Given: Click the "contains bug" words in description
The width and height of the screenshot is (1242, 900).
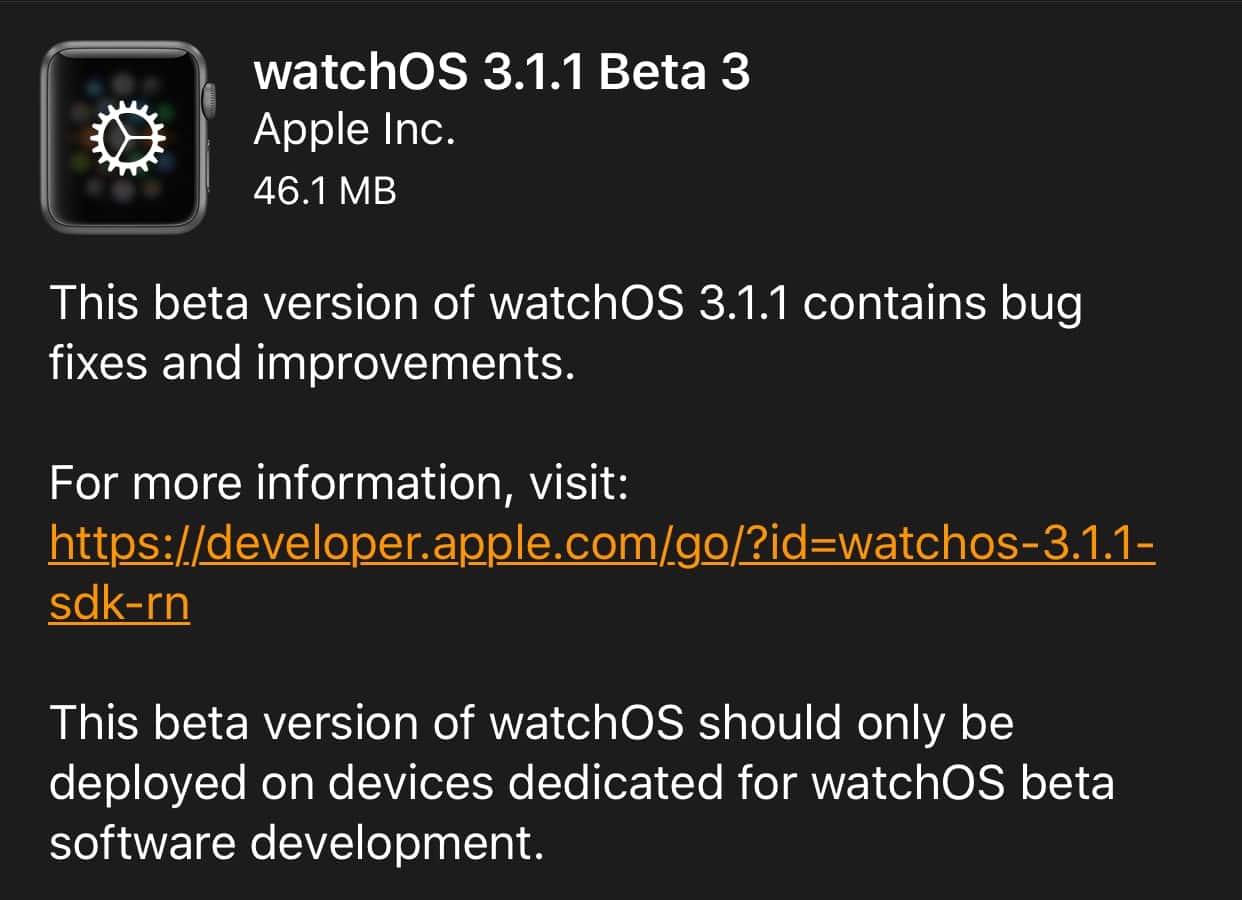Looking at the screenshot, I should (x=942, y=304).
